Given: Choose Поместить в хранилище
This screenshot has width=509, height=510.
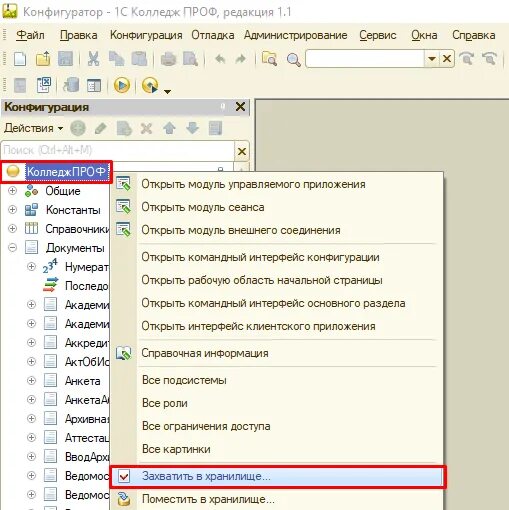Looking at the screenshot, I should pyautogui.click(x=277, y=499).
